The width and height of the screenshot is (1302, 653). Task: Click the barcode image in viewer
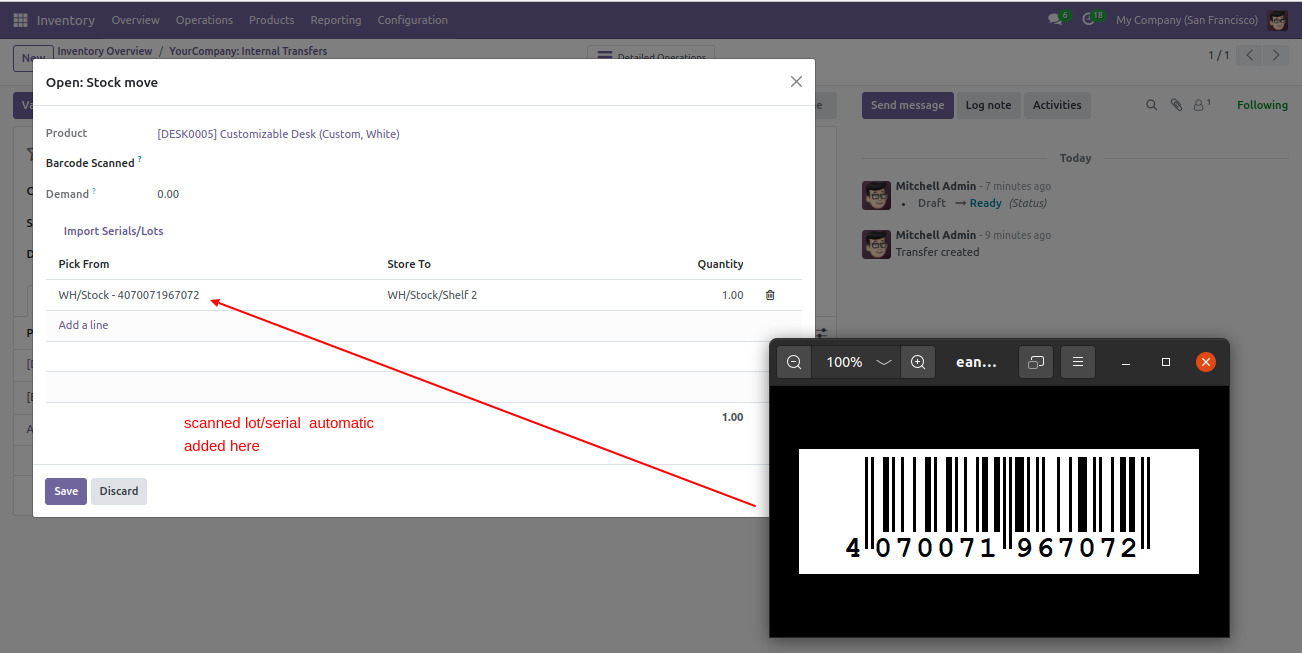pyautogui.click(x=998, y=511)
